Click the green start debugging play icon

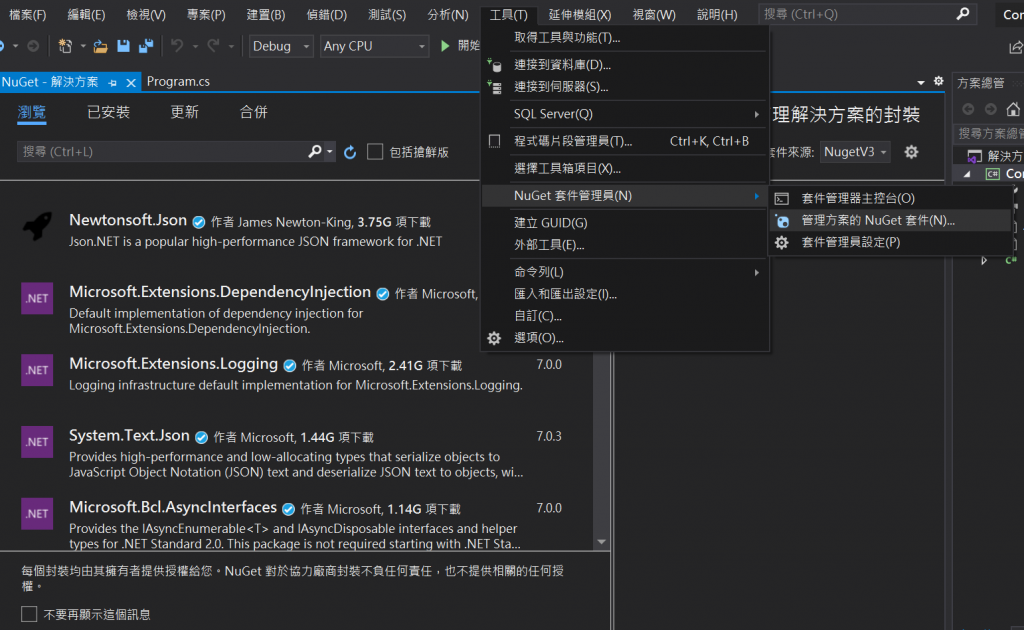point(445,46)
